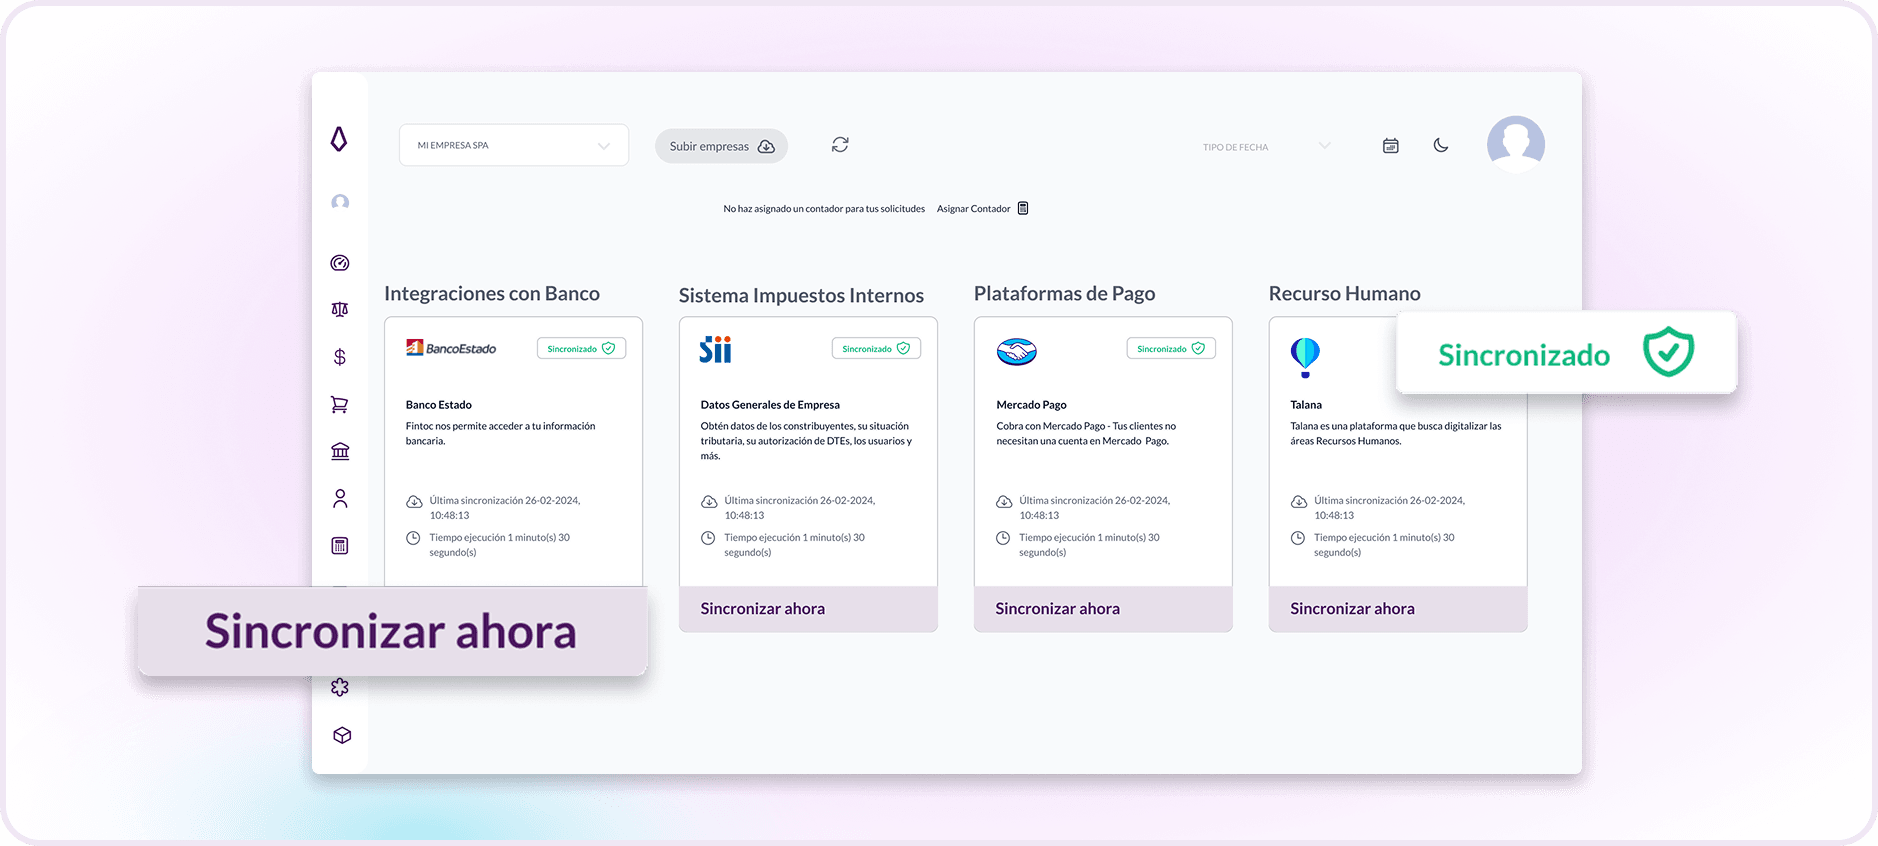The height and width of the screenshot is (846, 1878).
Task: Select the Sistema Impuestos Internos heading
Action: [801, 295]
